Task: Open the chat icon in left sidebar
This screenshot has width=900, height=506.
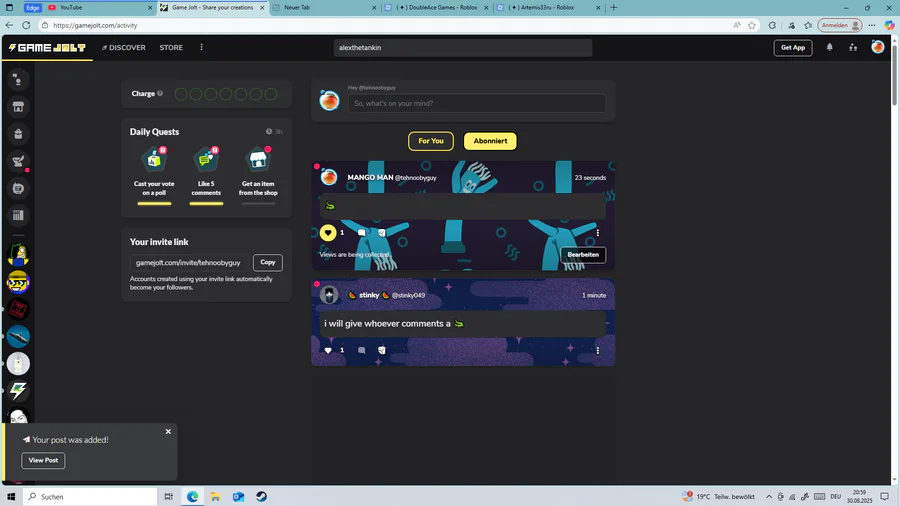Action: click(18, 80)
